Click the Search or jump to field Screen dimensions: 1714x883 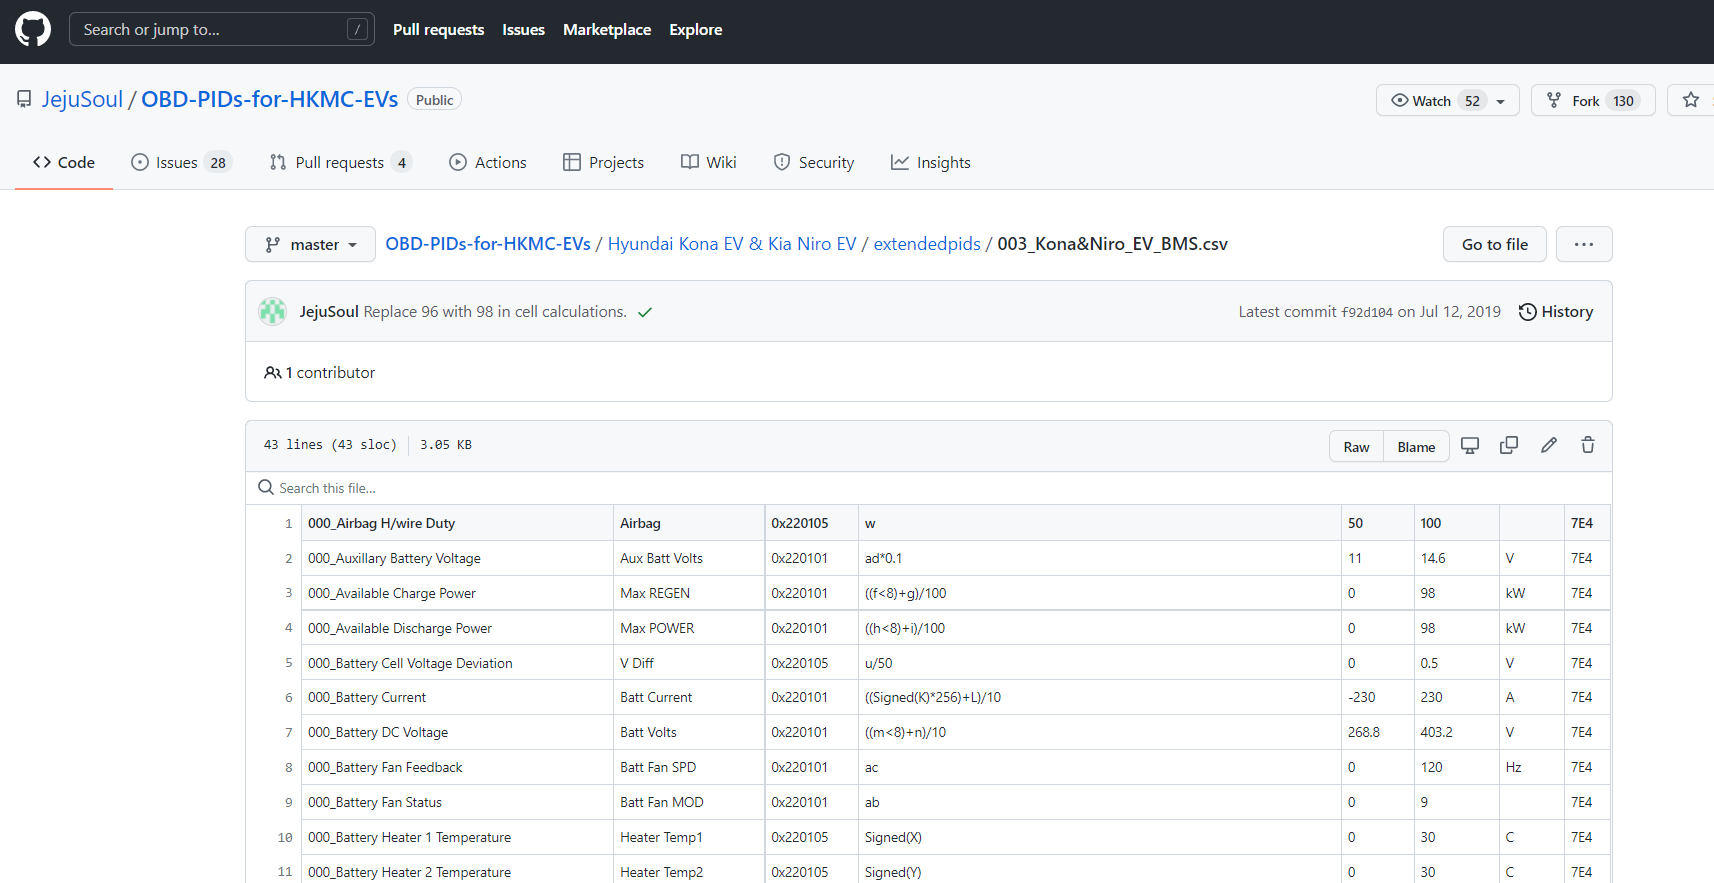click(x=221, y=29)
